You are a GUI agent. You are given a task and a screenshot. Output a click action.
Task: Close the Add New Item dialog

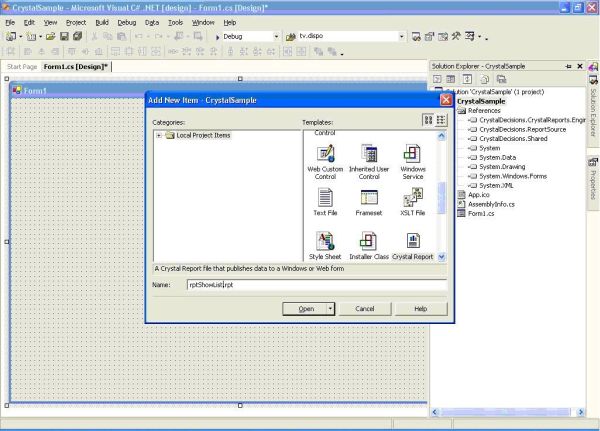(x=446, y=100)
